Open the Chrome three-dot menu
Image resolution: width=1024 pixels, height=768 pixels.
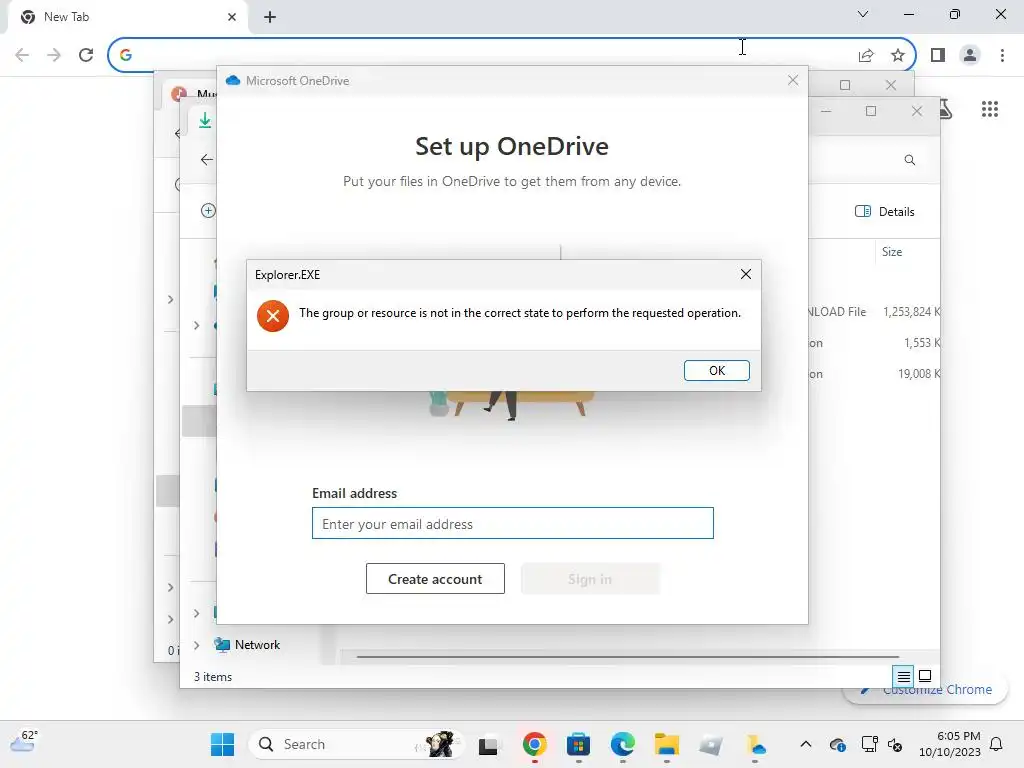tap(1002, 55)
